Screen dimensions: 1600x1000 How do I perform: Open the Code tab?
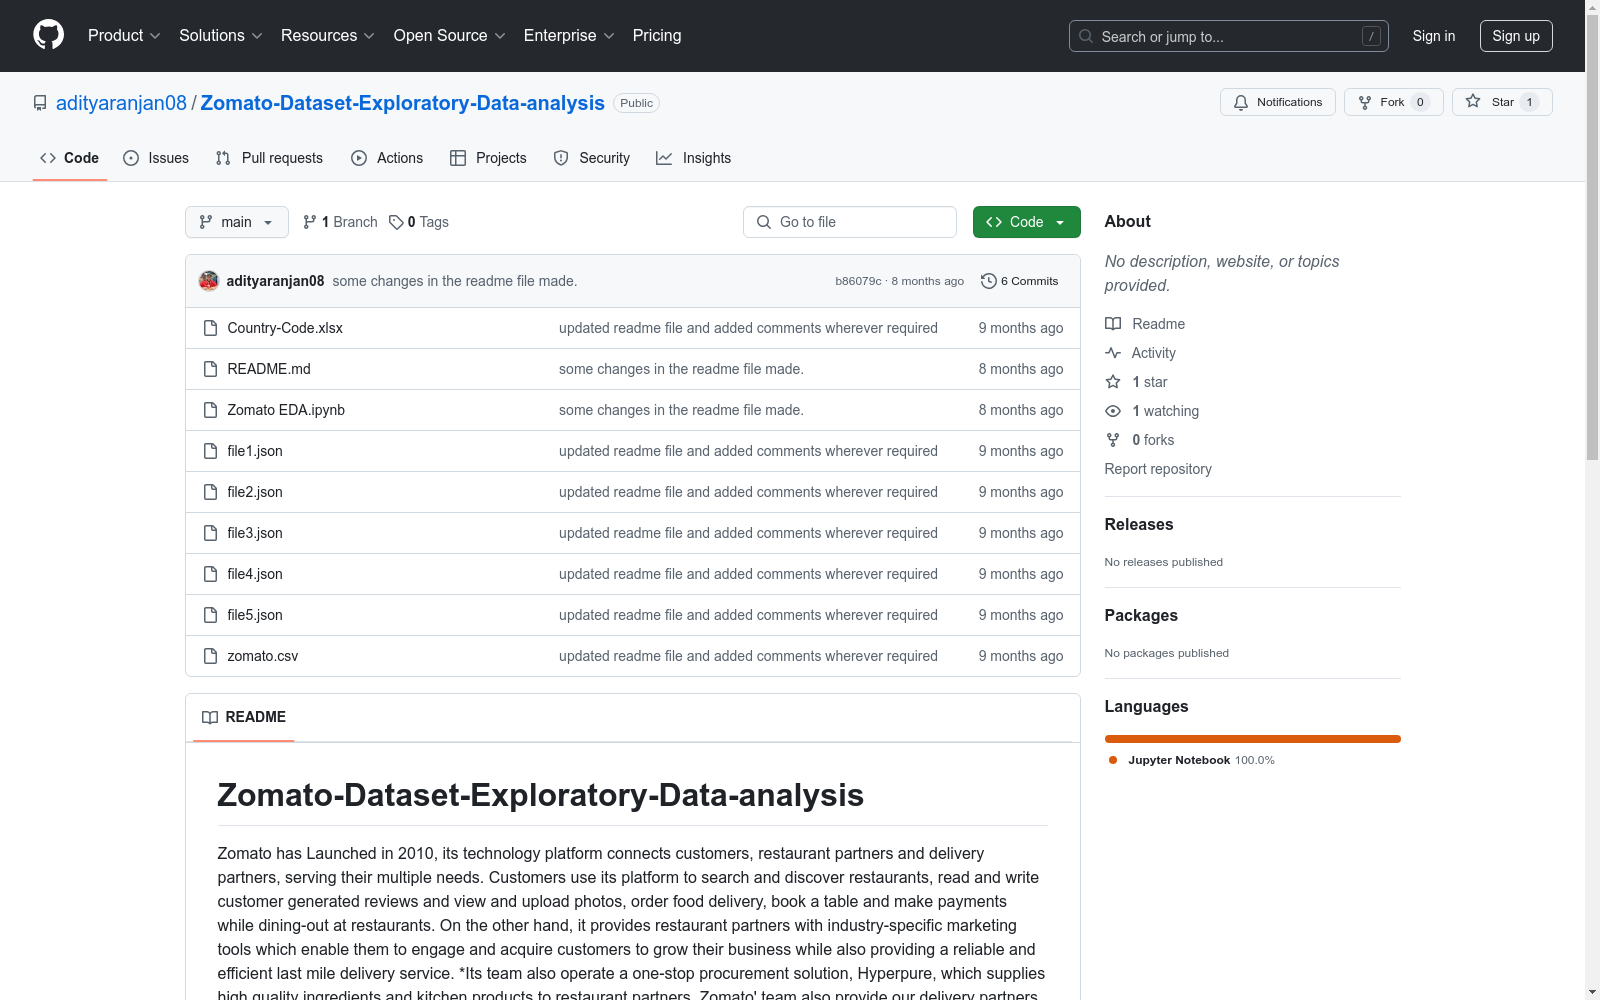(70, 158)
